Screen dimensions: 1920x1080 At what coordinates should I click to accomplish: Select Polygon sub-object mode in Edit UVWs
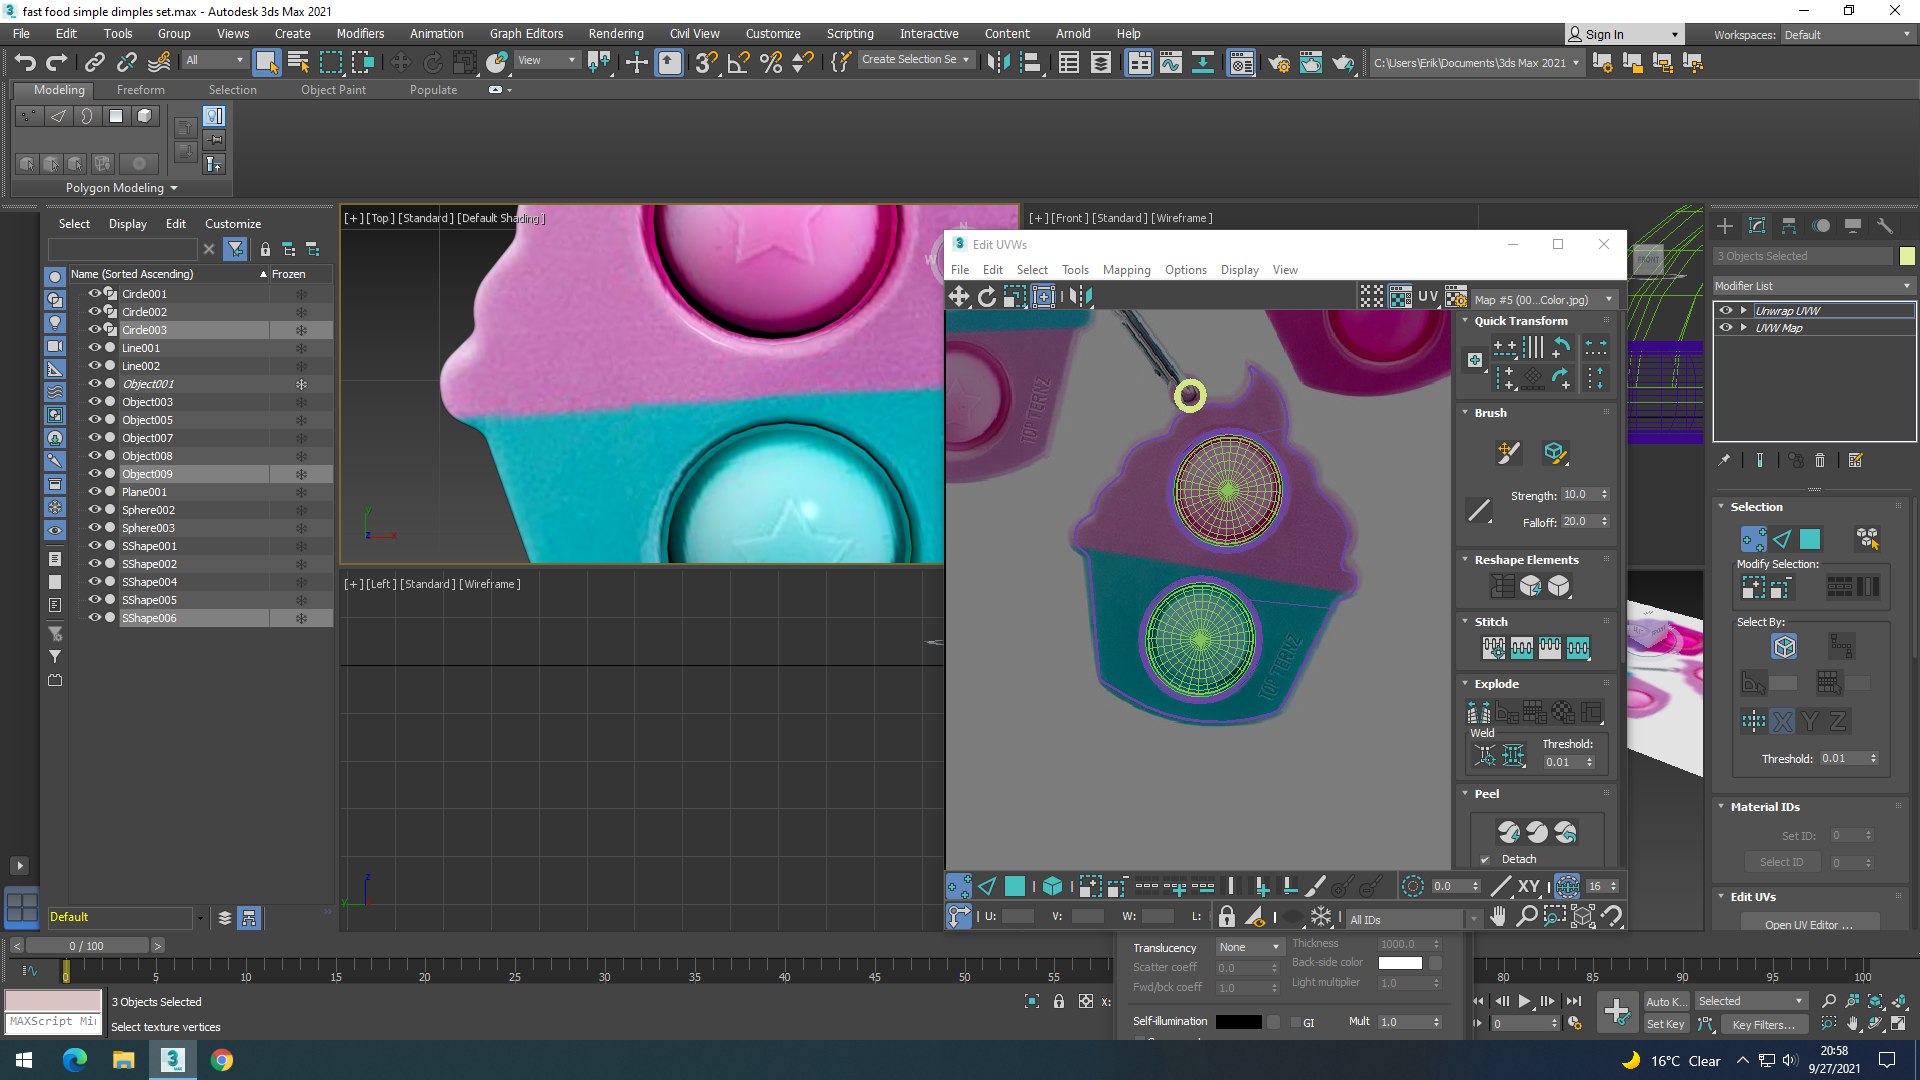(x=1015, y=886)
